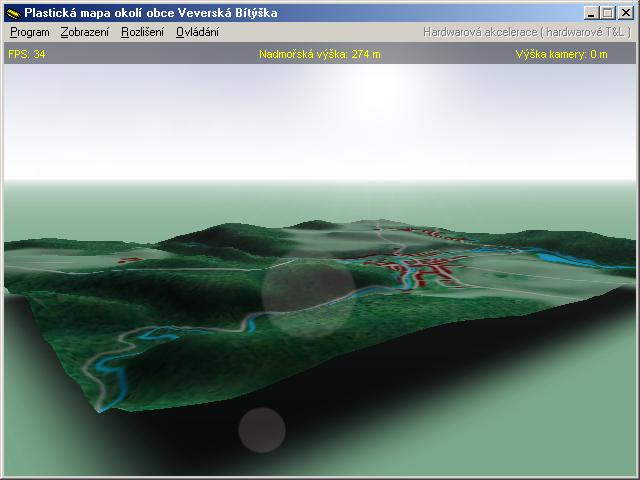Close the Plastická mapa window
Viewport: 640px width, 480px height.
(x=626, y=13)
